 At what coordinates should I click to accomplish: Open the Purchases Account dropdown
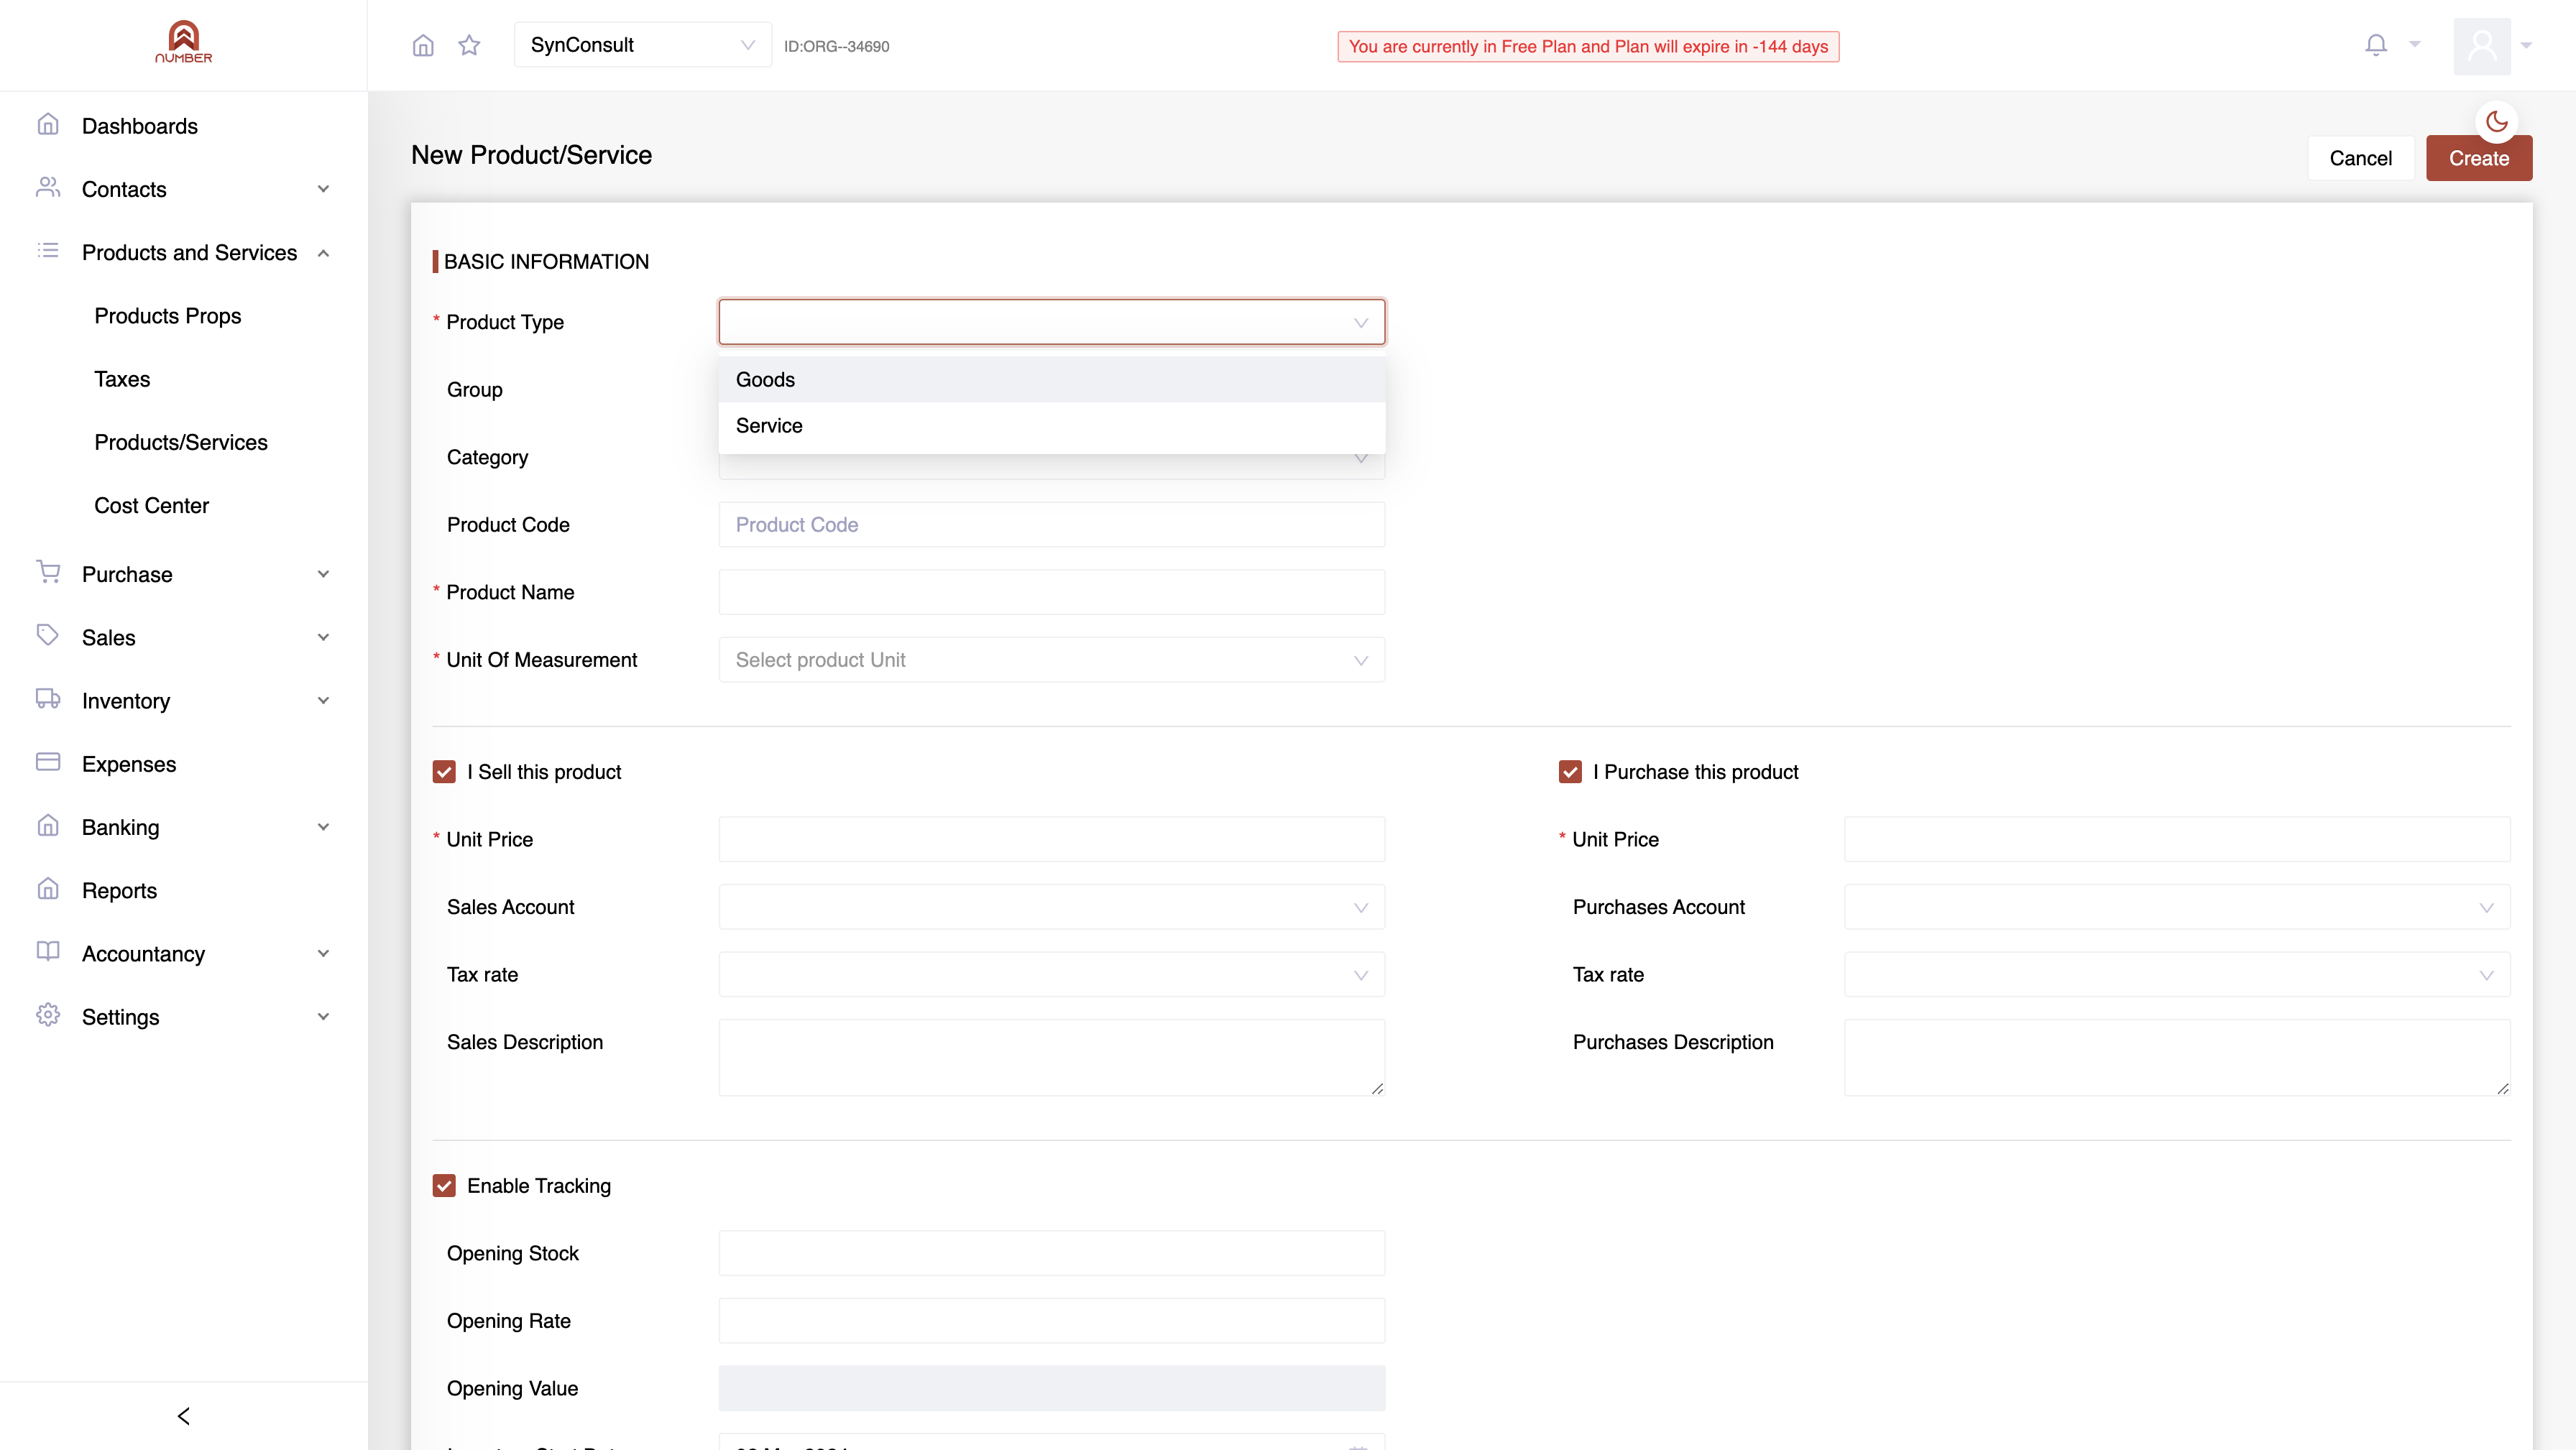tap(2177, 907)
